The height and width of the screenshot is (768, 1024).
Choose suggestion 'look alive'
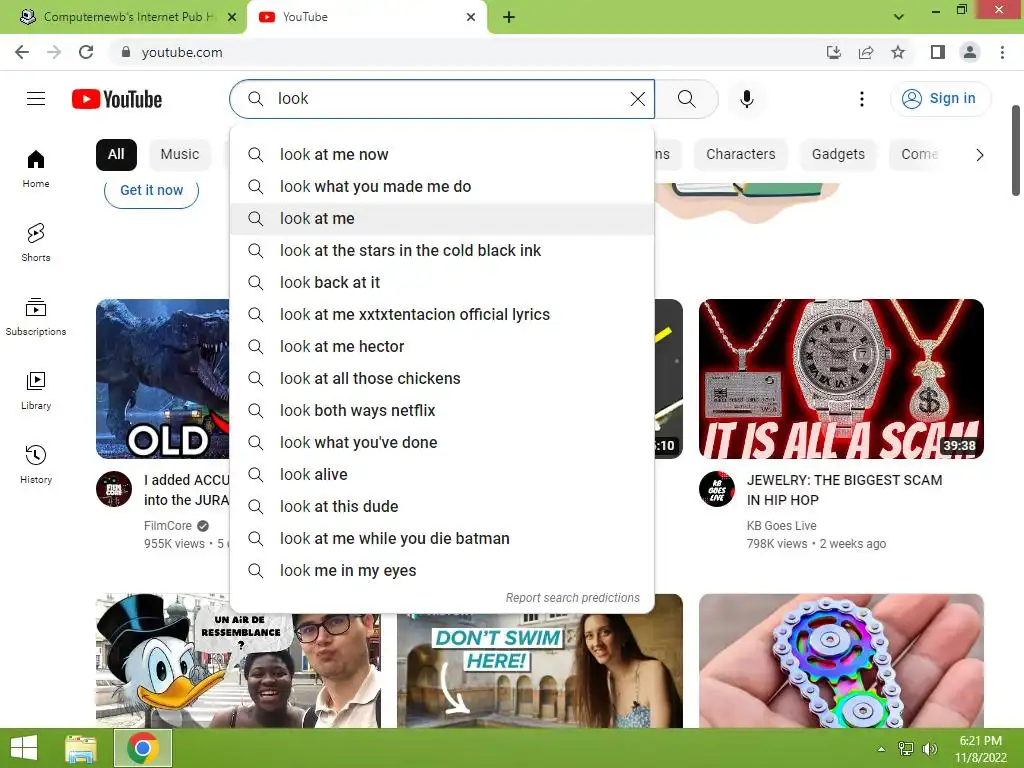(x=442, y=475)
